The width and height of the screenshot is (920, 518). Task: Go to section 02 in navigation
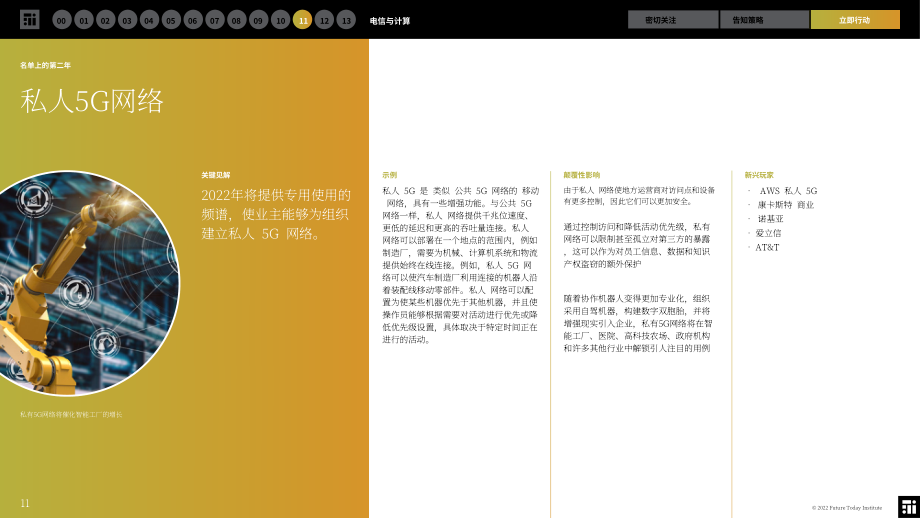pyautogui.click(x=106, y=20)
